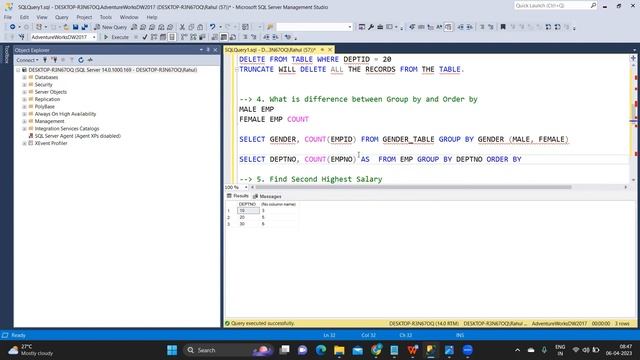640x360 pixels.
Task: Close the Object Explorer panel
Action: coord(216,50)
